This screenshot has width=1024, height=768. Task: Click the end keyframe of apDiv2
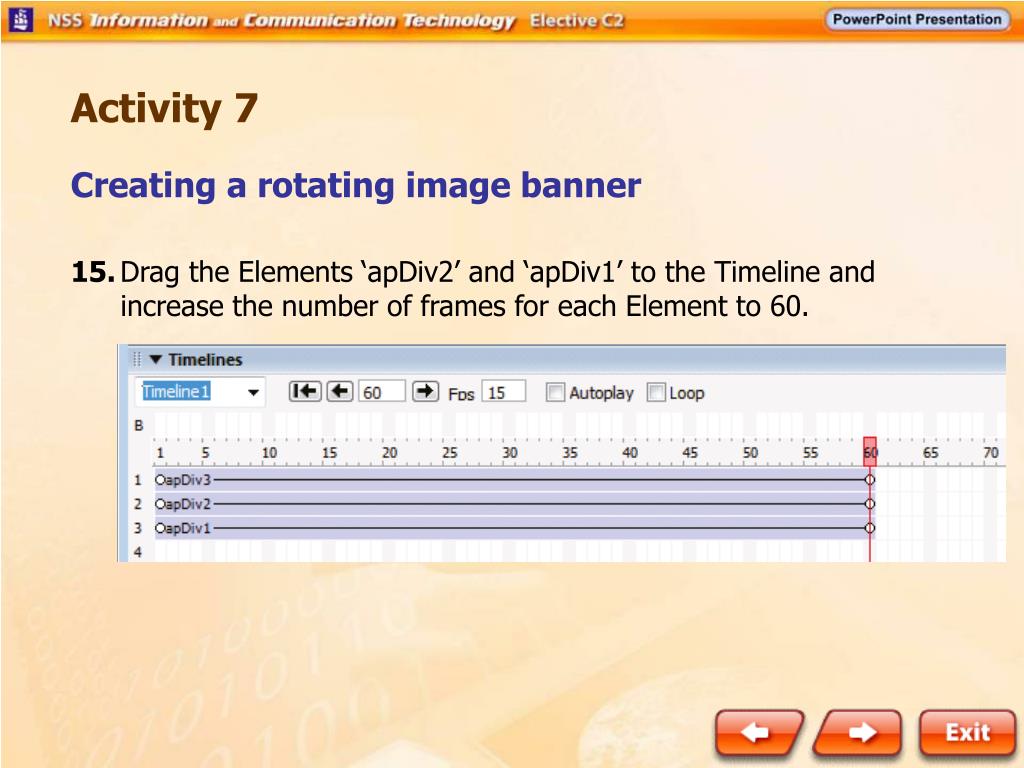point(869,504)
